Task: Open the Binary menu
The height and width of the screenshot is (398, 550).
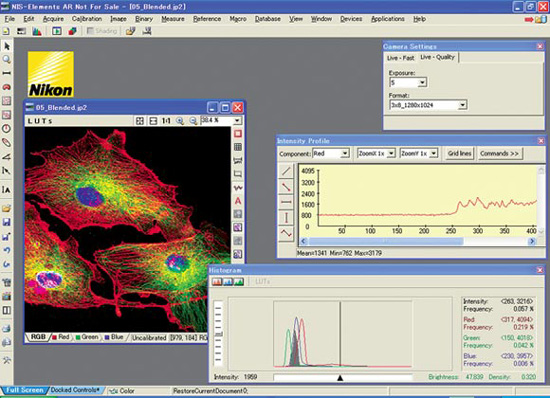Action: tap(144, 19)
